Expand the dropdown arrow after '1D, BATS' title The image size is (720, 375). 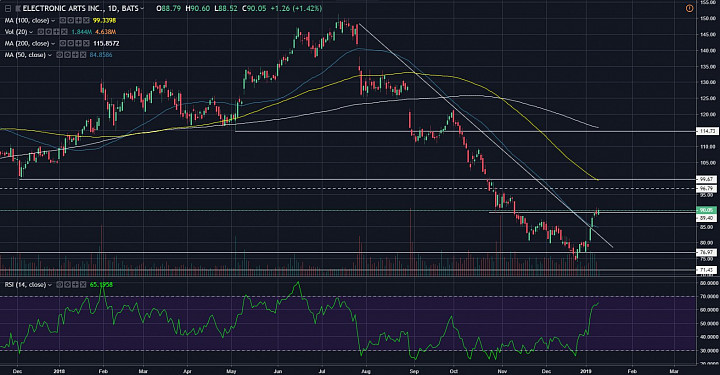pos(142,8)
